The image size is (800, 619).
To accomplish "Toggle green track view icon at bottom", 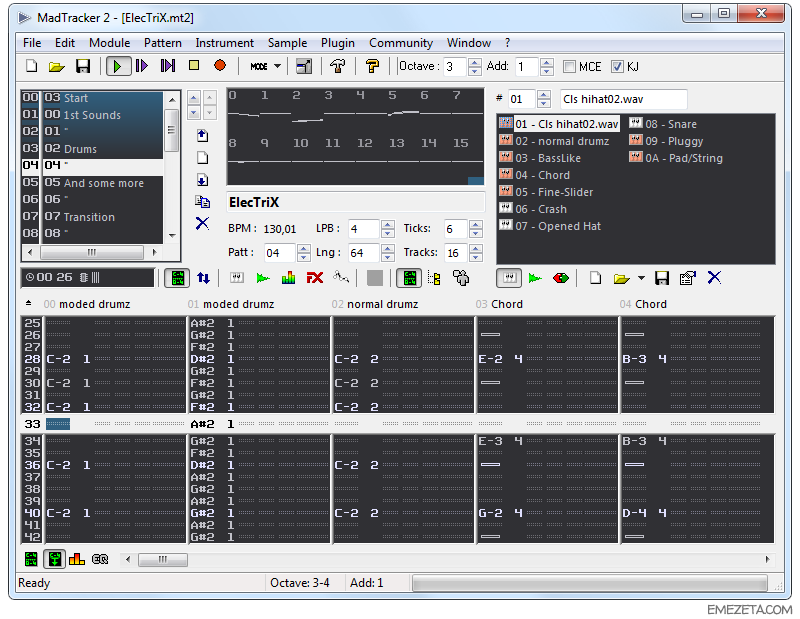I will pos(55,559).
